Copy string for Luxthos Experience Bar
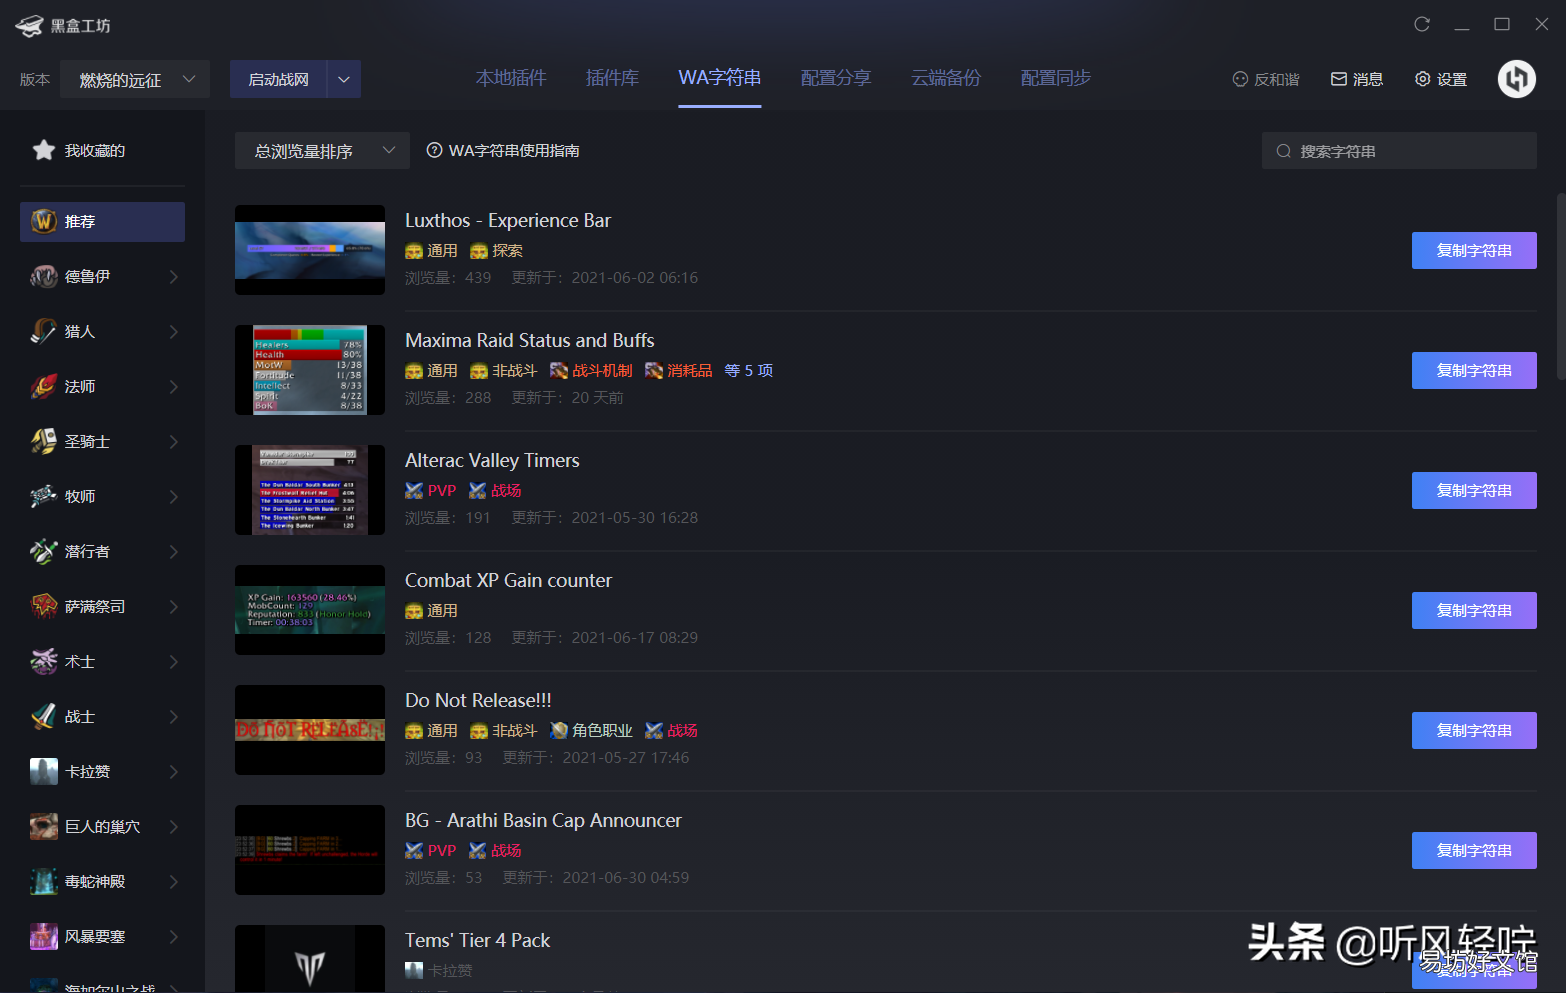 click(x=1474, y=250)
